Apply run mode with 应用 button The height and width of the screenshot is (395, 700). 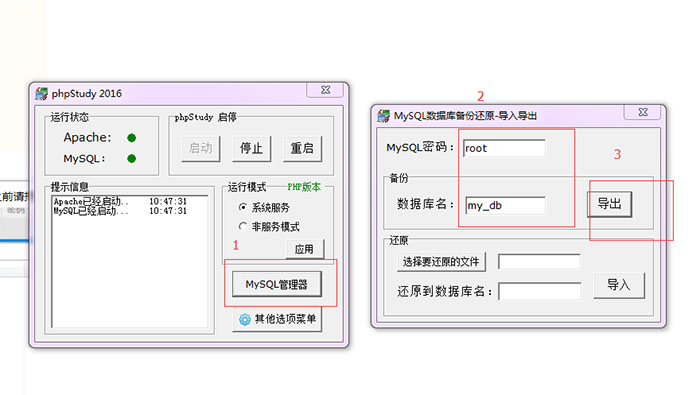[x=304, y=249]
